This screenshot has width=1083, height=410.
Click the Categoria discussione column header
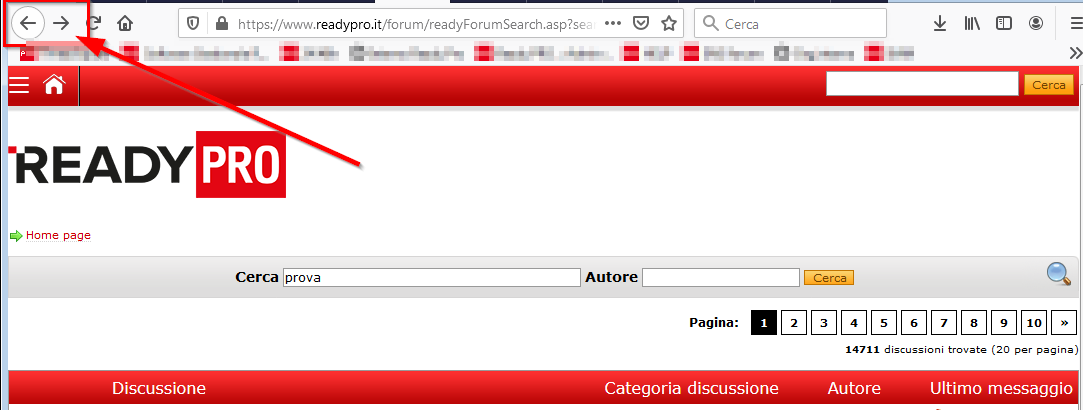[x=691, y=389]
